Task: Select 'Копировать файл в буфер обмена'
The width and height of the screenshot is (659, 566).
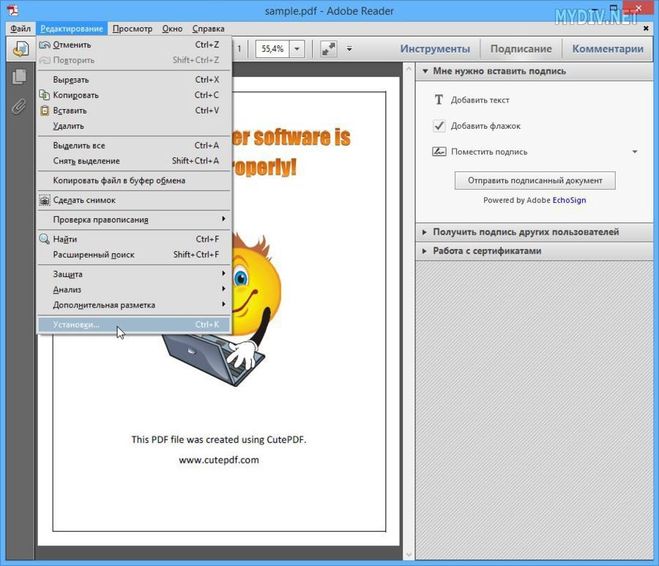Action: pyautogui.click(x=134, y=180)
